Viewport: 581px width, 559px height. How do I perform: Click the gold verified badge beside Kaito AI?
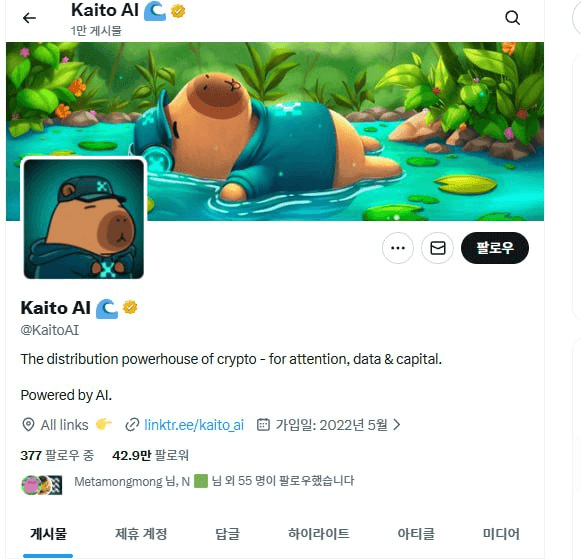pos(130,307)
